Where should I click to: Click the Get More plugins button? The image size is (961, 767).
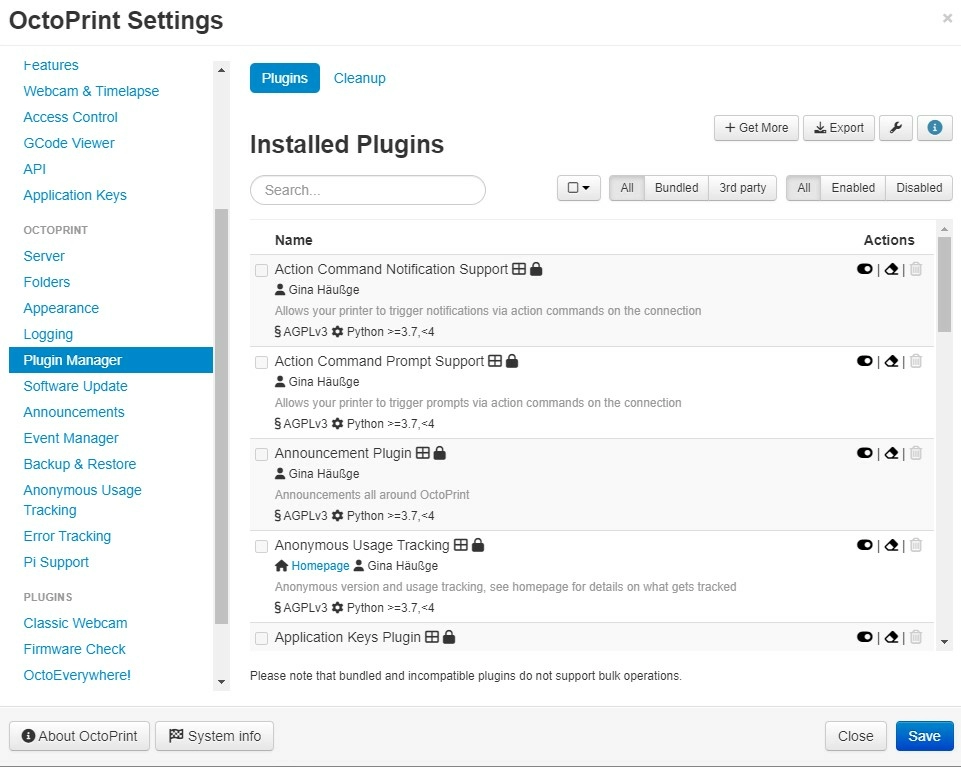[756, 128]
